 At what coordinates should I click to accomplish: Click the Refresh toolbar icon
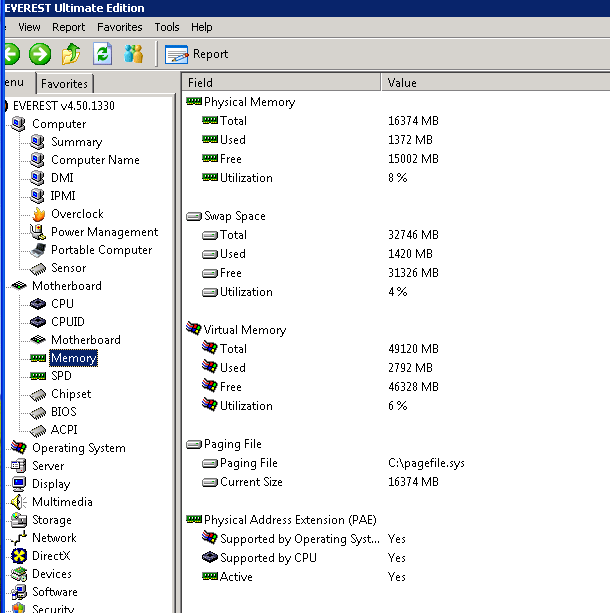[102, 54]
